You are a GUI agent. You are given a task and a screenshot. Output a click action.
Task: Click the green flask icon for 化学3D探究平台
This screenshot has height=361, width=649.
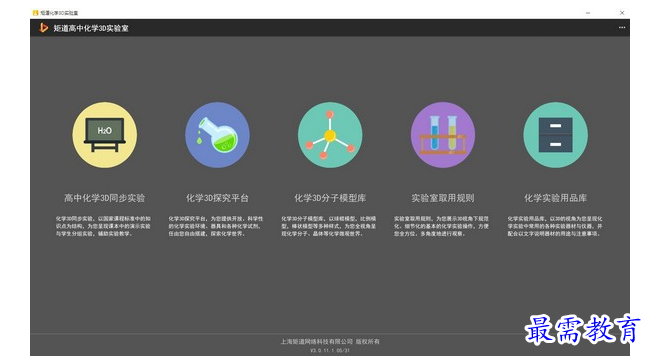(x=217, y=135)
